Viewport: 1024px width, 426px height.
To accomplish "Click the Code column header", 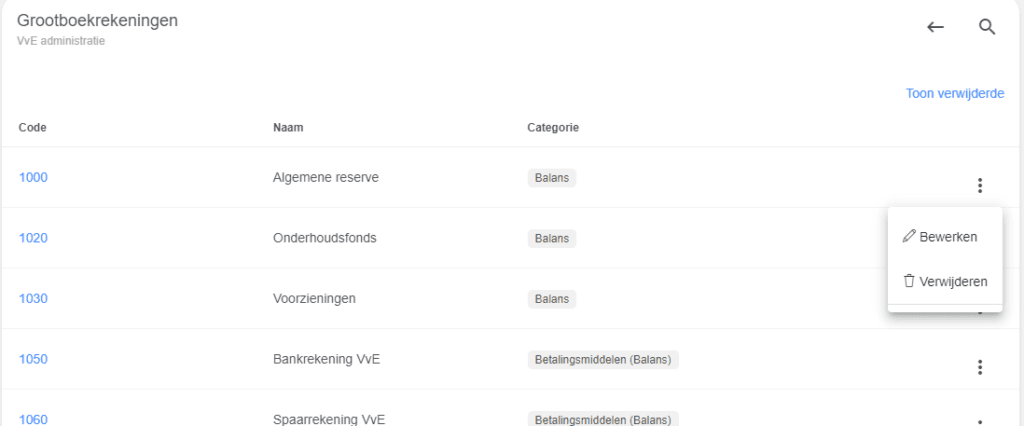I will [x=33, y=128].
